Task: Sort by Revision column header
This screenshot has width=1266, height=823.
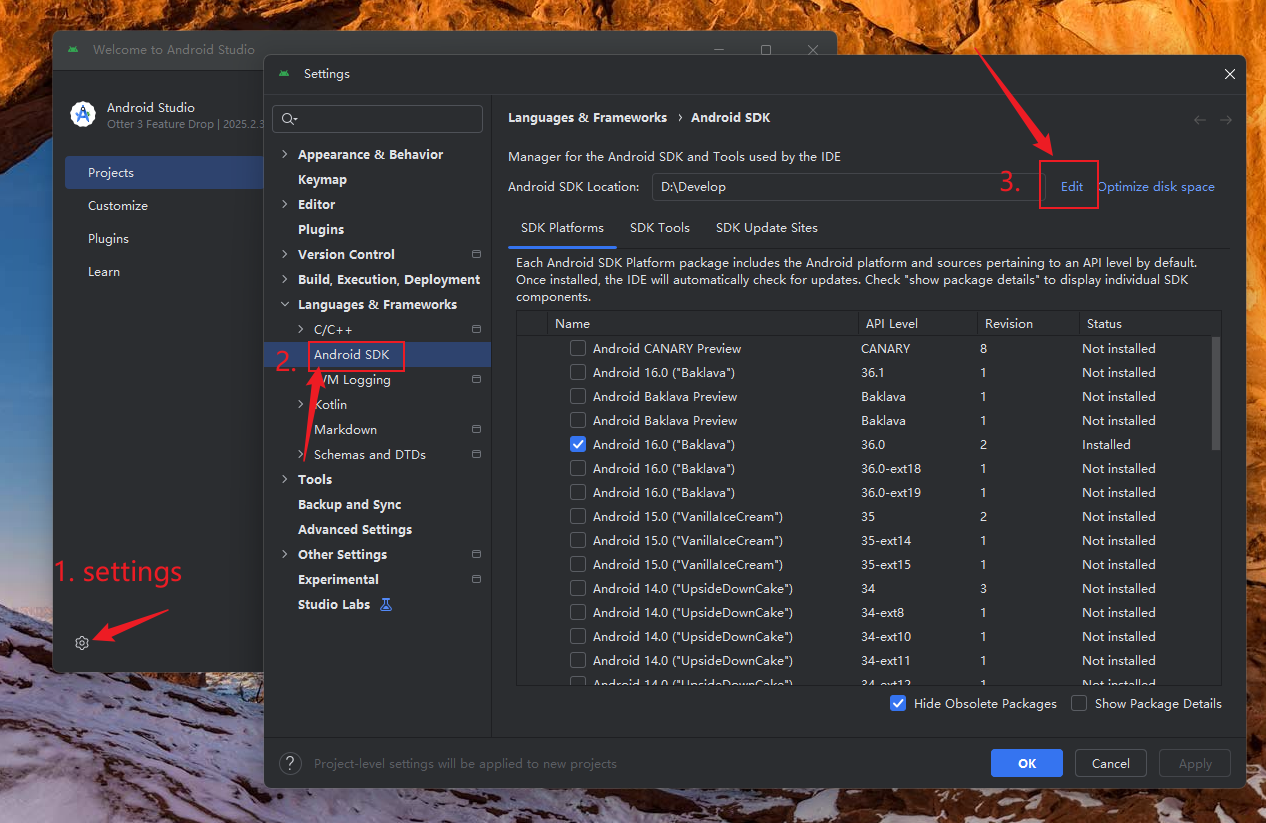Action: click(1027, 323)
